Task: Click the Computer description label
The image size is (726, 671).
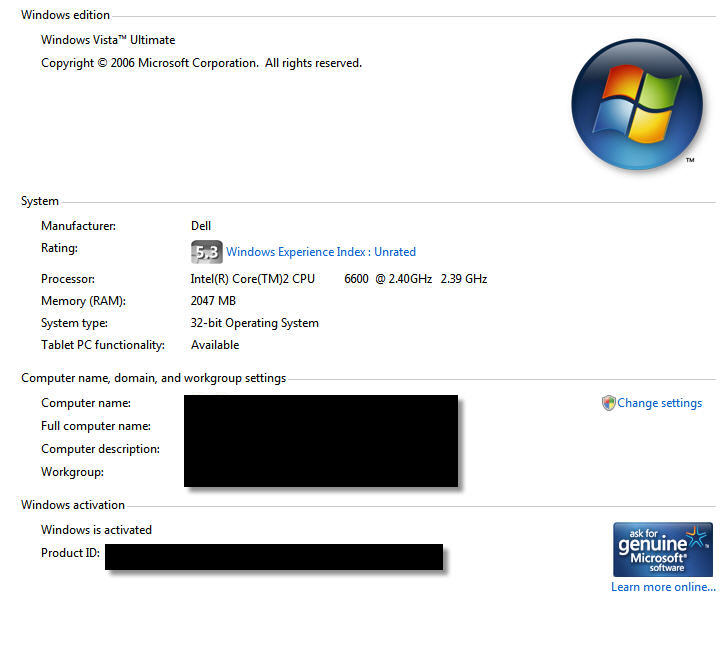Action: (100, 449)
